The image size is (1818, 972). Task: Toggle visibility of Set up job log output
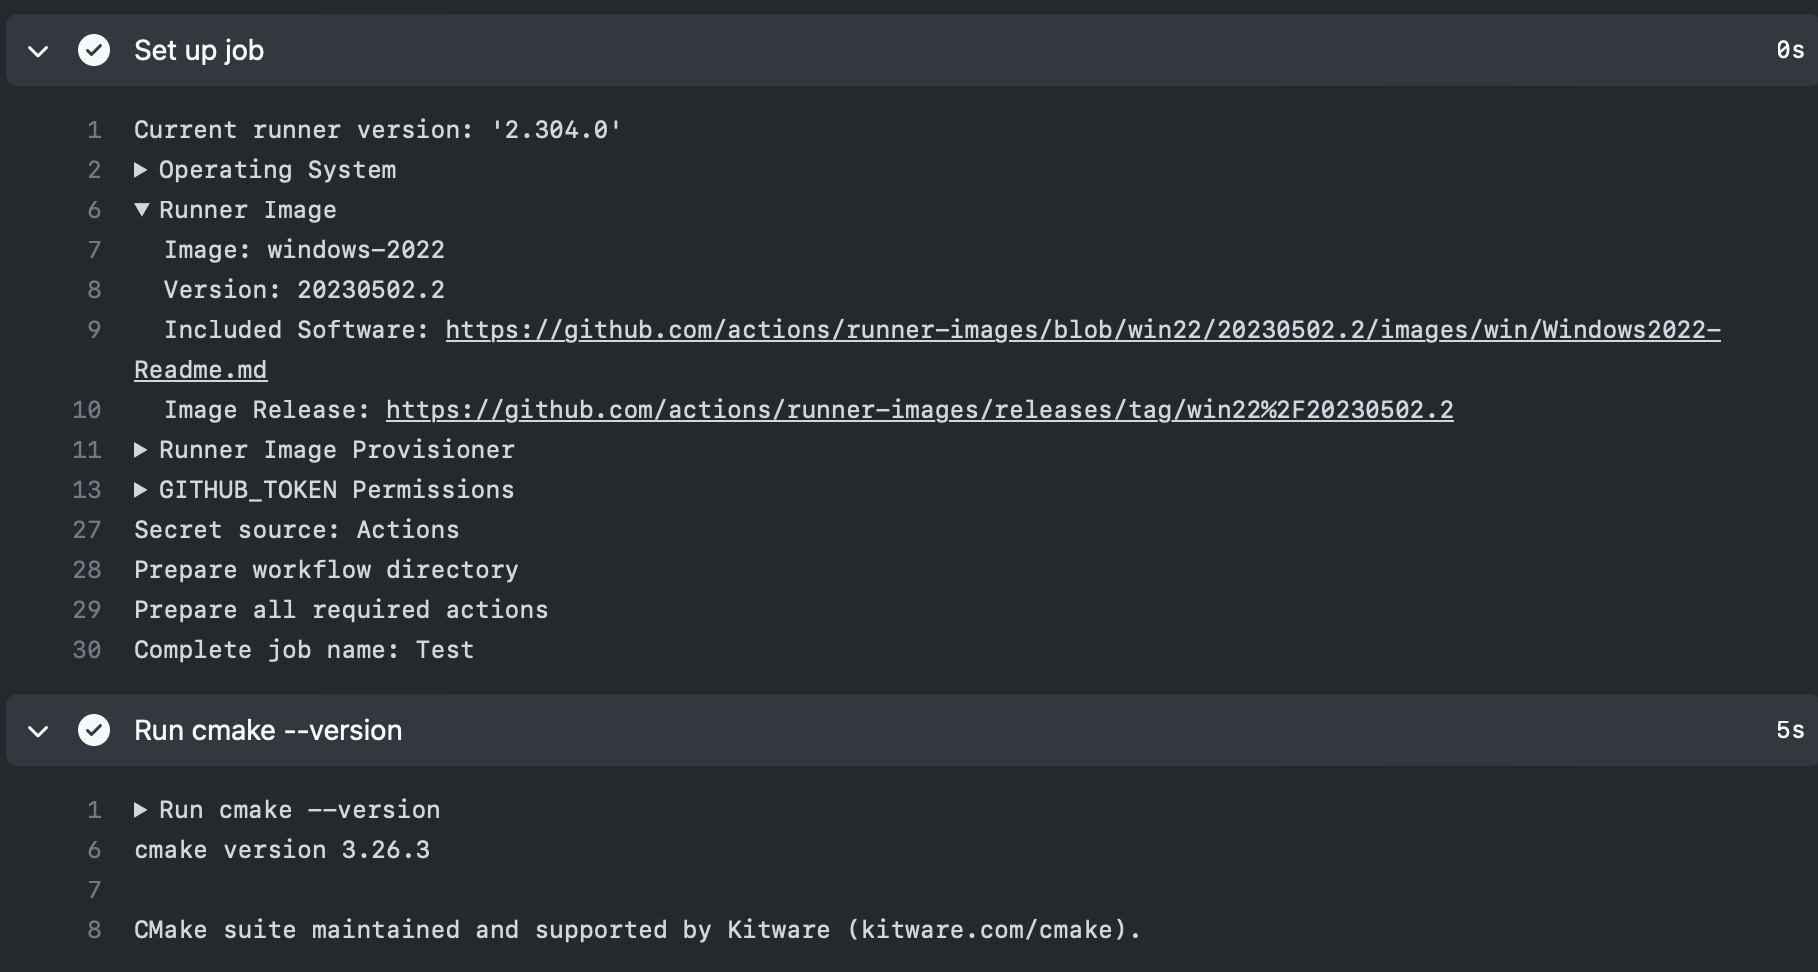[37, 50]
